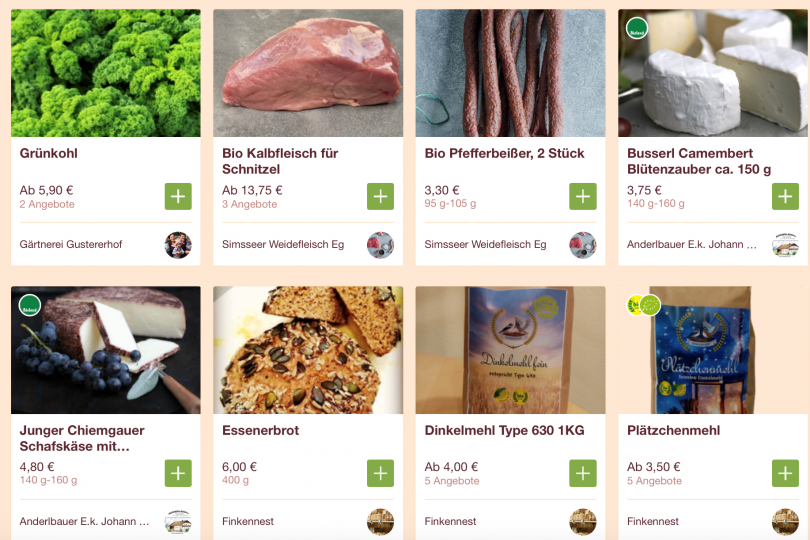The width and height of the screenshot is (810, 540).
Task: Add Essenerbrot to cart with plus
Action: (x=380, y=473)
